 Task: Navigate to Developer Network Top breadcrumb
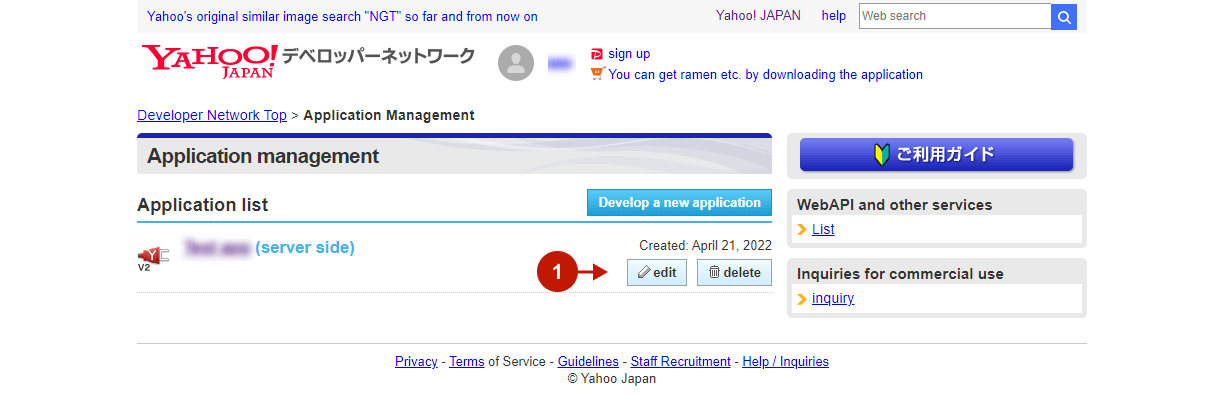[212, 115]
